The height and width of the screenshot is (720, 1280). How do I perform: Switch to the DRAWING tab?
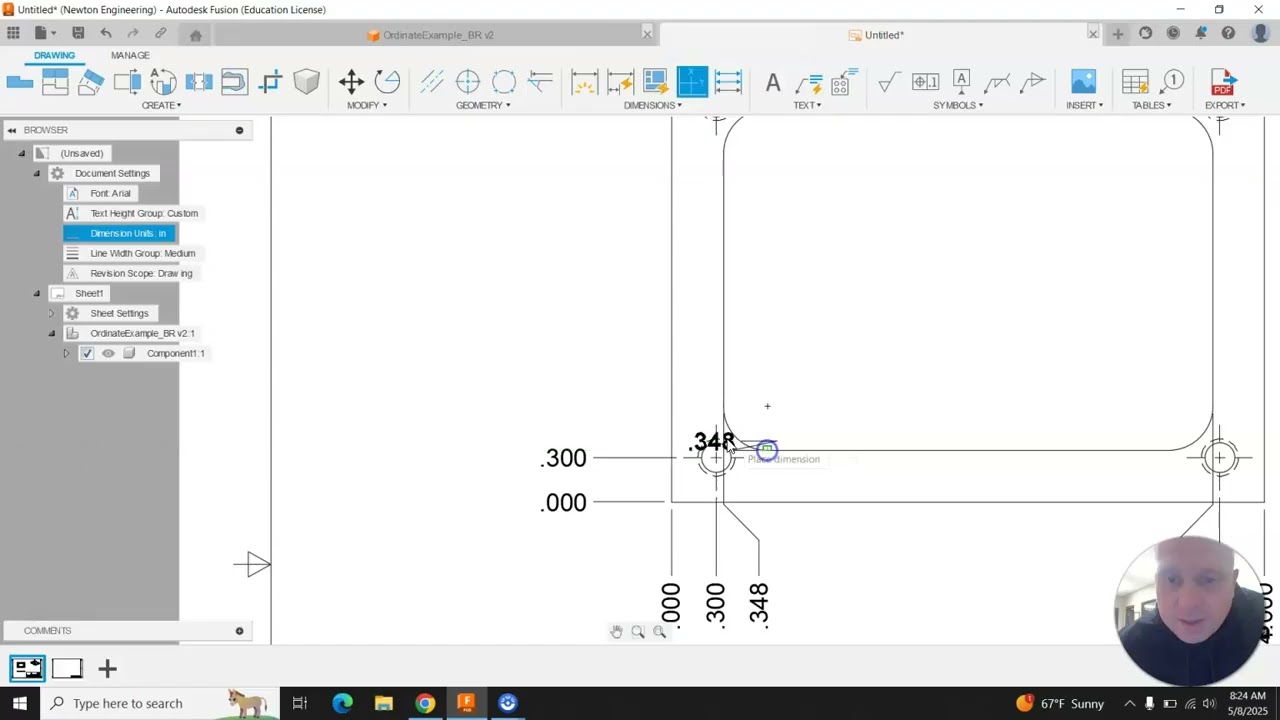[54, 55]
